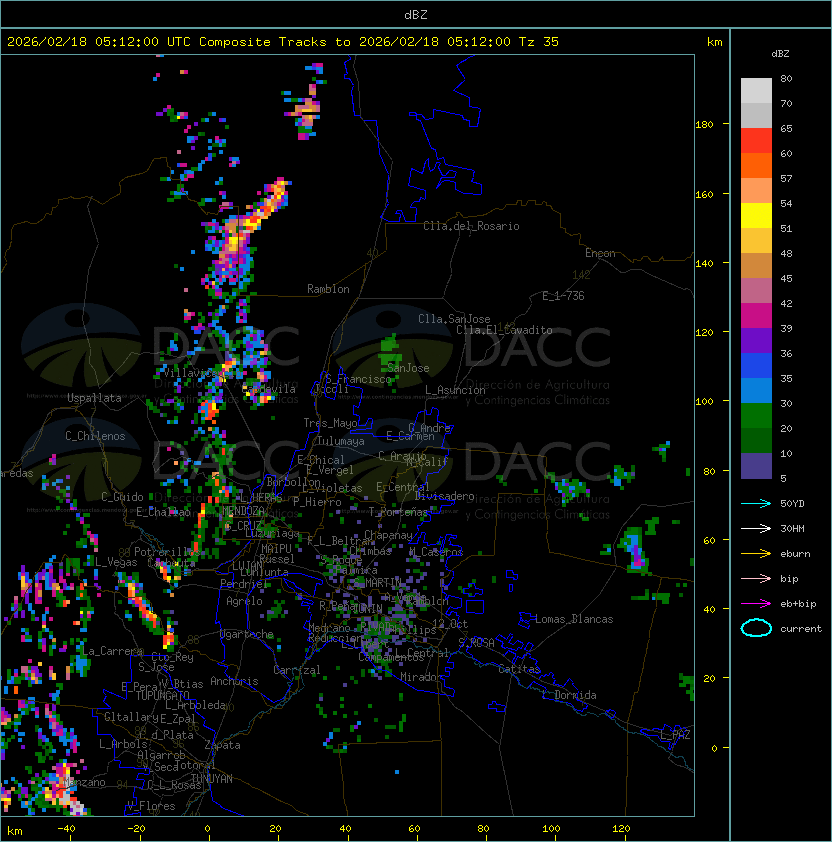Click the 'dBZ' title at top

416,15
